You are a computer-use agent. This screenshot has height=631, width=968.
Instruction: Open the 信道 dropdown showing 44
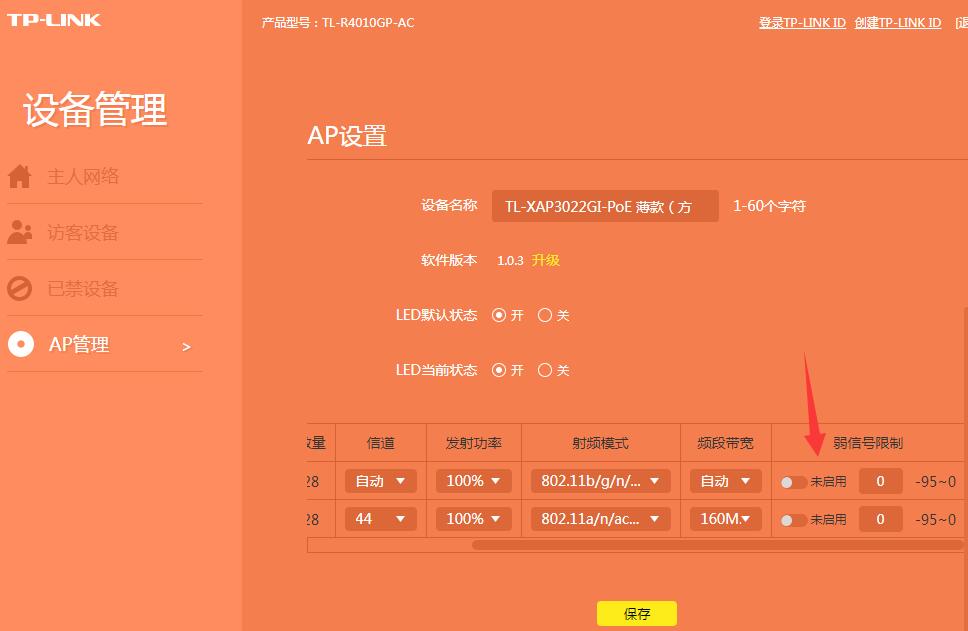[x=380, y=519]
